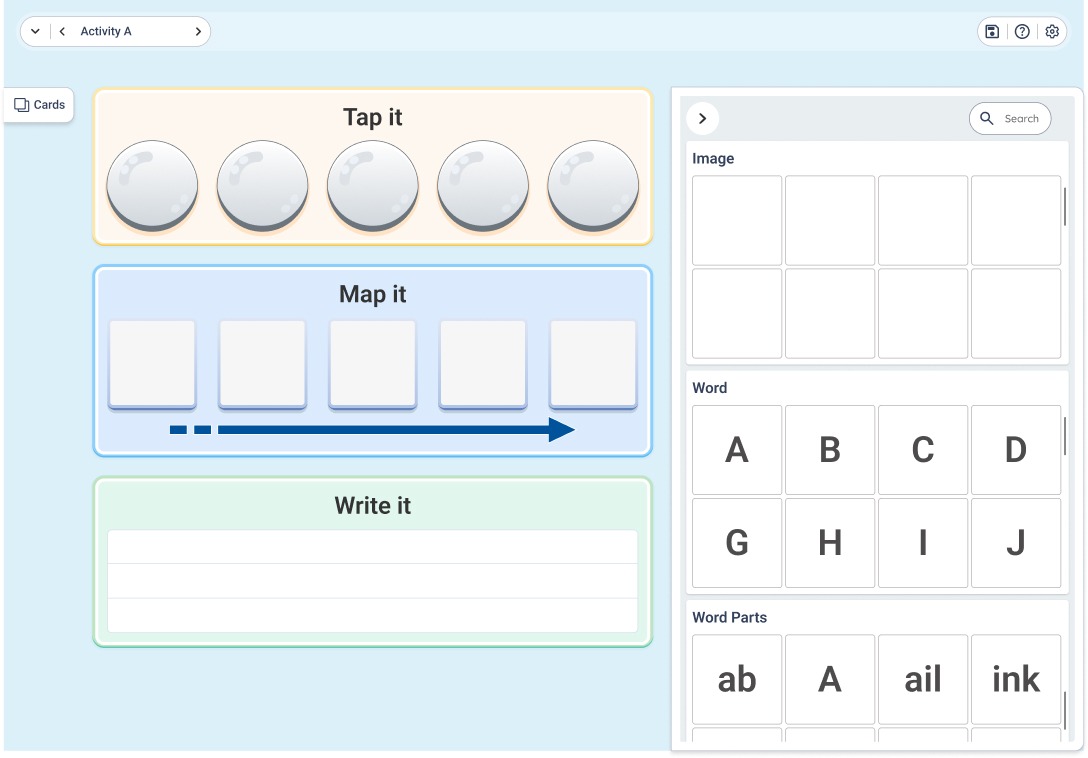Tap the second Tap it bubble
The height and width of the screenshot is (758, 1088).
tap(262, 185)
